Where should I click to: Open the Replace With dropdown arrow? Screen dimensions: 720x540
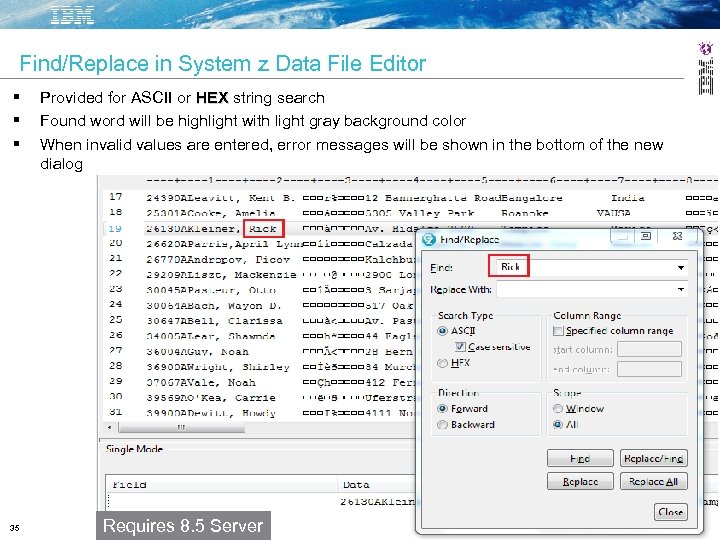click(681, 289)
